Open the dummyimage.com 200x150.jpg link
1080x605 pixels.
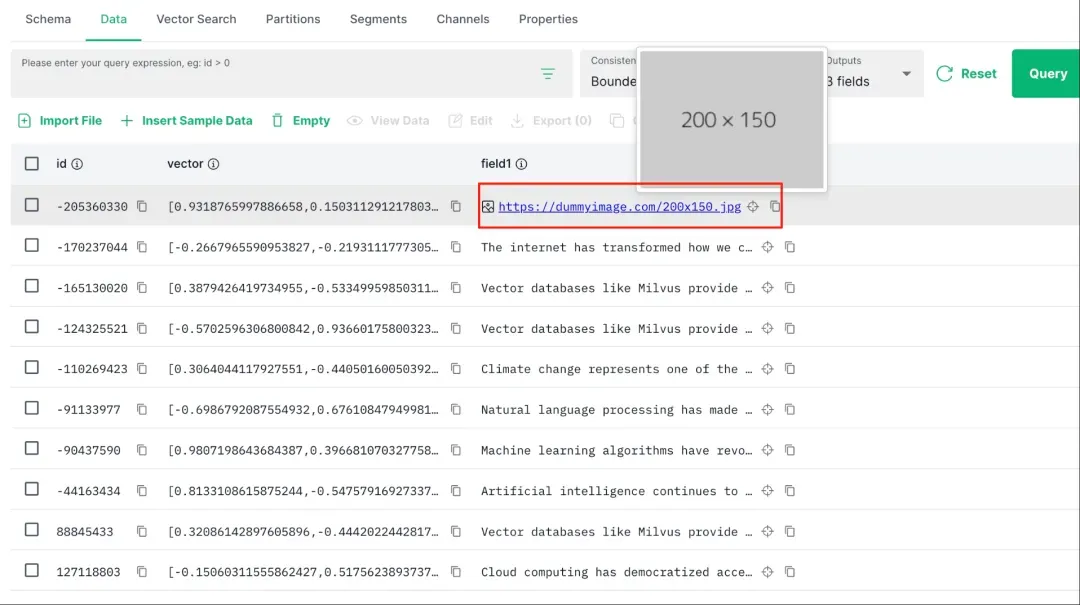pos(619,206)
